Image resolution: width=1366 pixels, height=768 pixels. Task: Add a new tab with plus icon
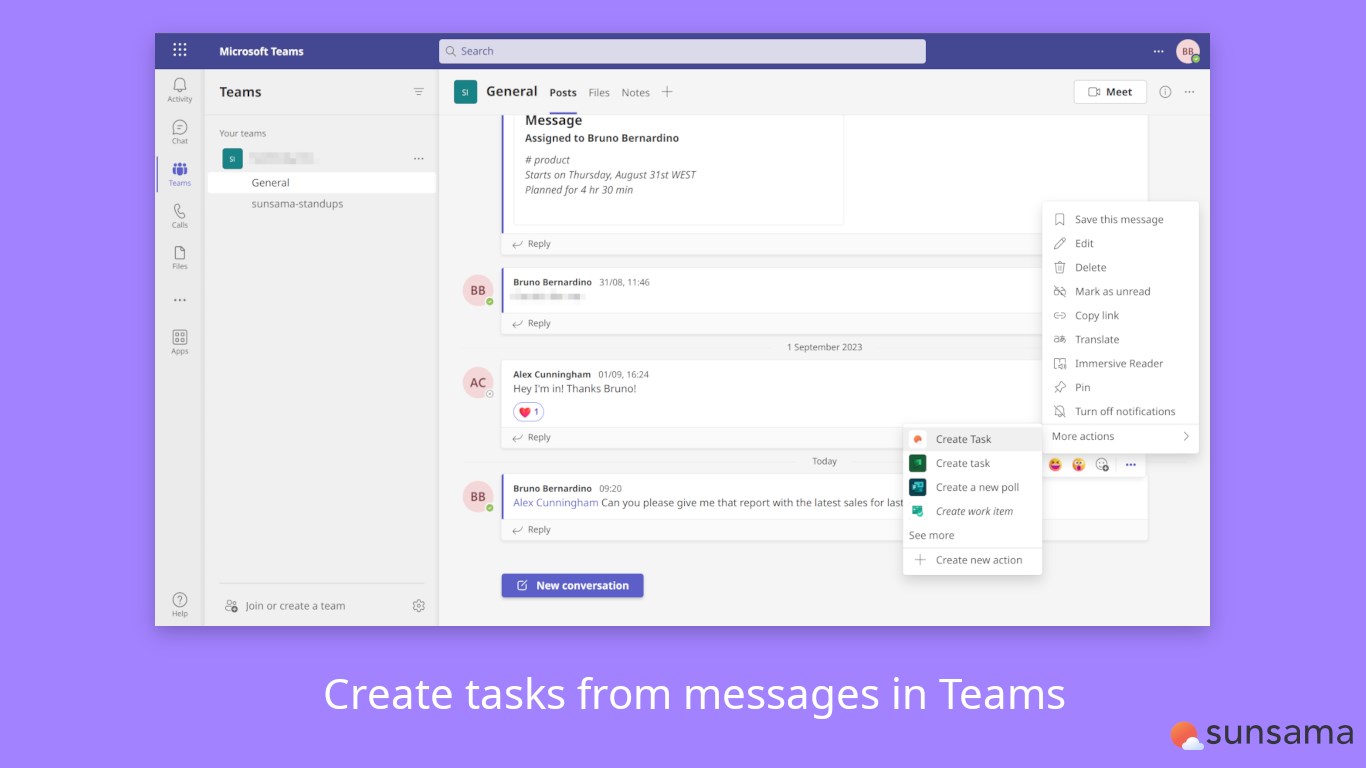pyautogui.click(x=667, y=92)
